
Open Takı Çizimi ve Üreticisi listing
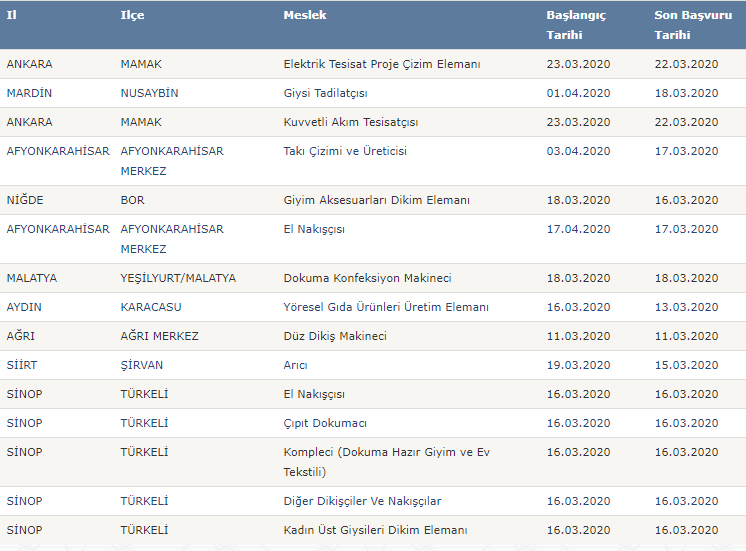pyautogui.click(x=345, y=151)
